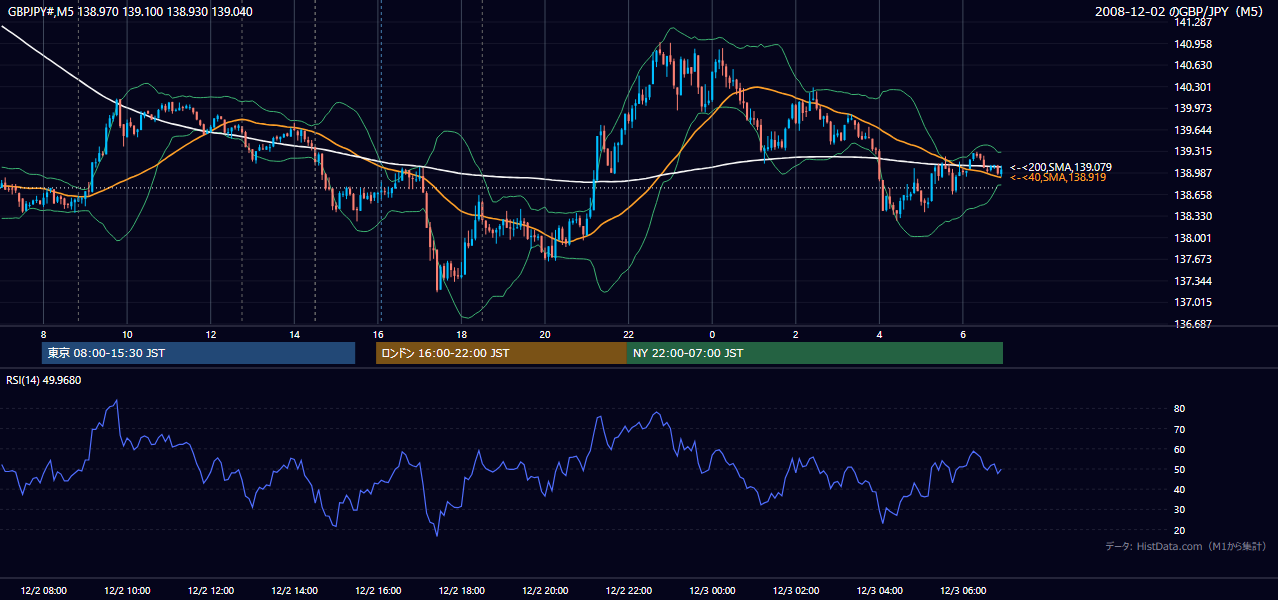Click the RSI scale value 50
This screenshot has width=1278, height=600.
pos(1179,470)
